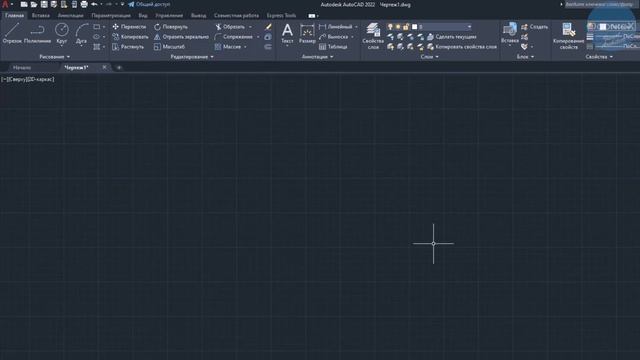640x360 pixels.
Task: Click Общий доступ (Share) button
Action: pyautogui.click(x=149, y=4)
